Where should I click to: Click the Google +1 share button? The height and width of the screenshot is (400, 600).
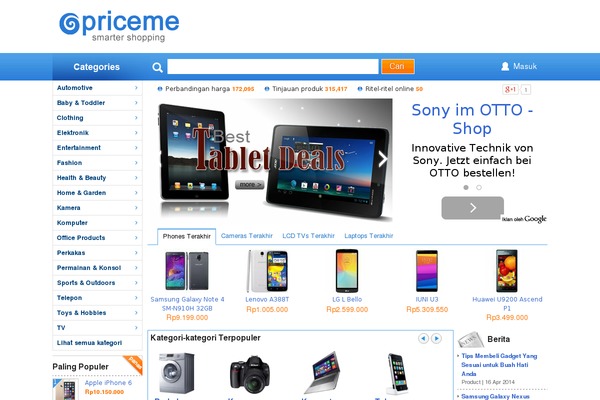coord(510,89)
